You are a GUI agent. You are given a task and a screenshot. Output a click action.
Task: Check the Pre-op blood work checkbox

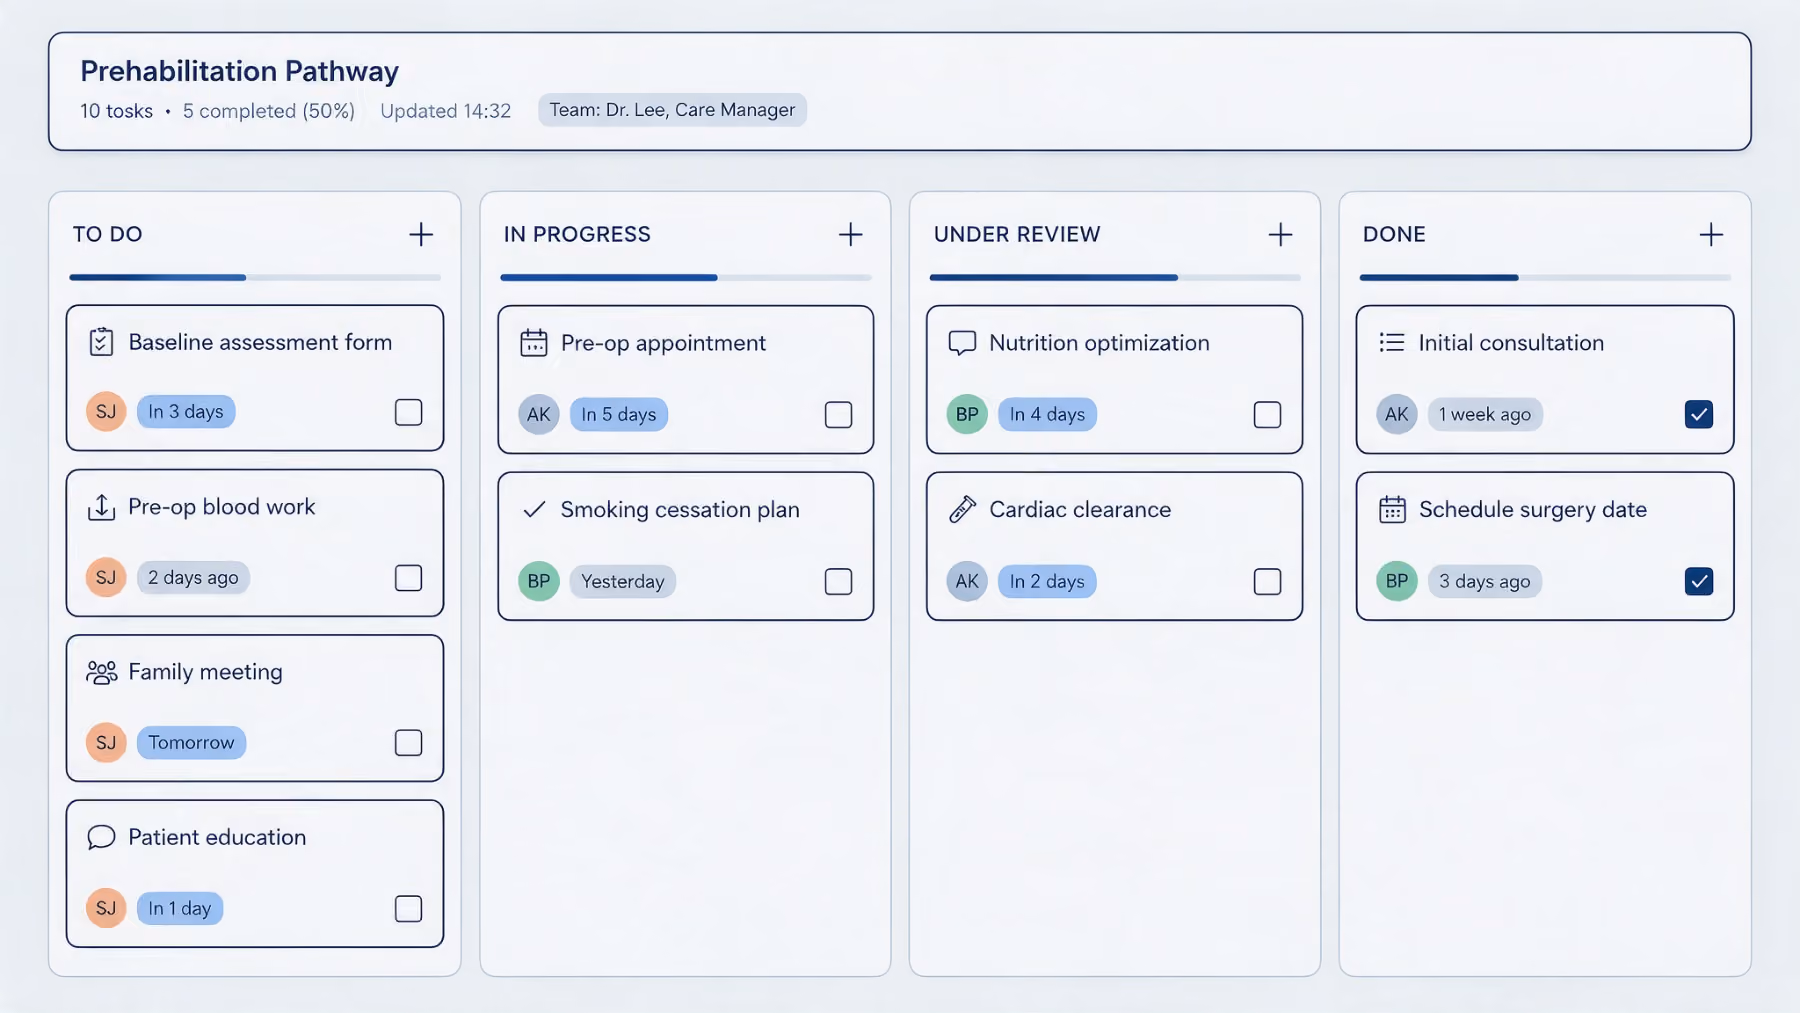(x=408, y=578)
